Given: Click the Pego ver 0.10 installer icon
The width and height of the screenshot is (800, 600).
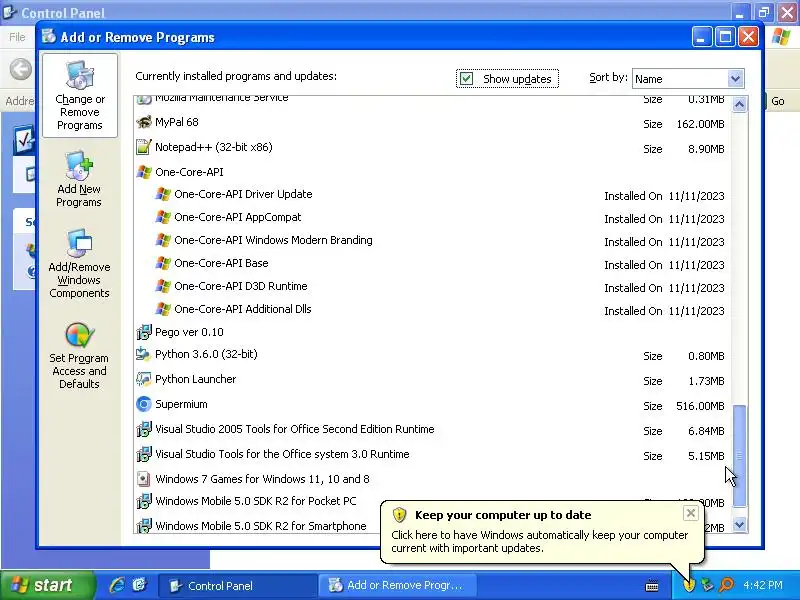Looking at the screenshot, I should click(x=144, y=332).
